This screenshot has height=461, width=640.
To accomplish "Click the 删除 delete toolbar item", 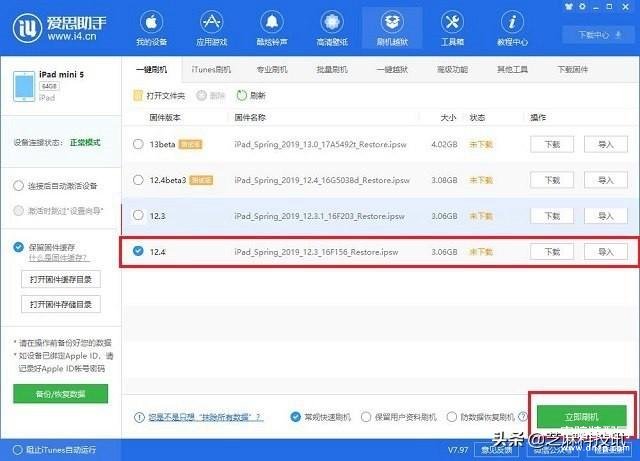I will pyautogui.click(x=211, y=96).
